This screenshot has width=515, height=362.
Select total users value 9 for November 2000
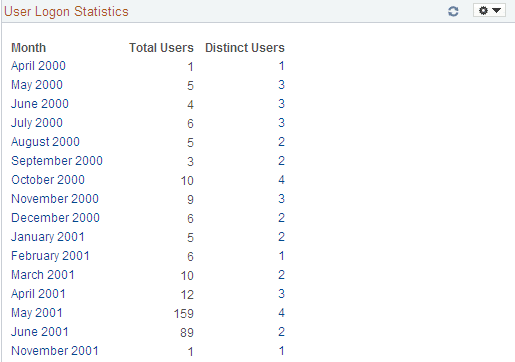point(190,200)
